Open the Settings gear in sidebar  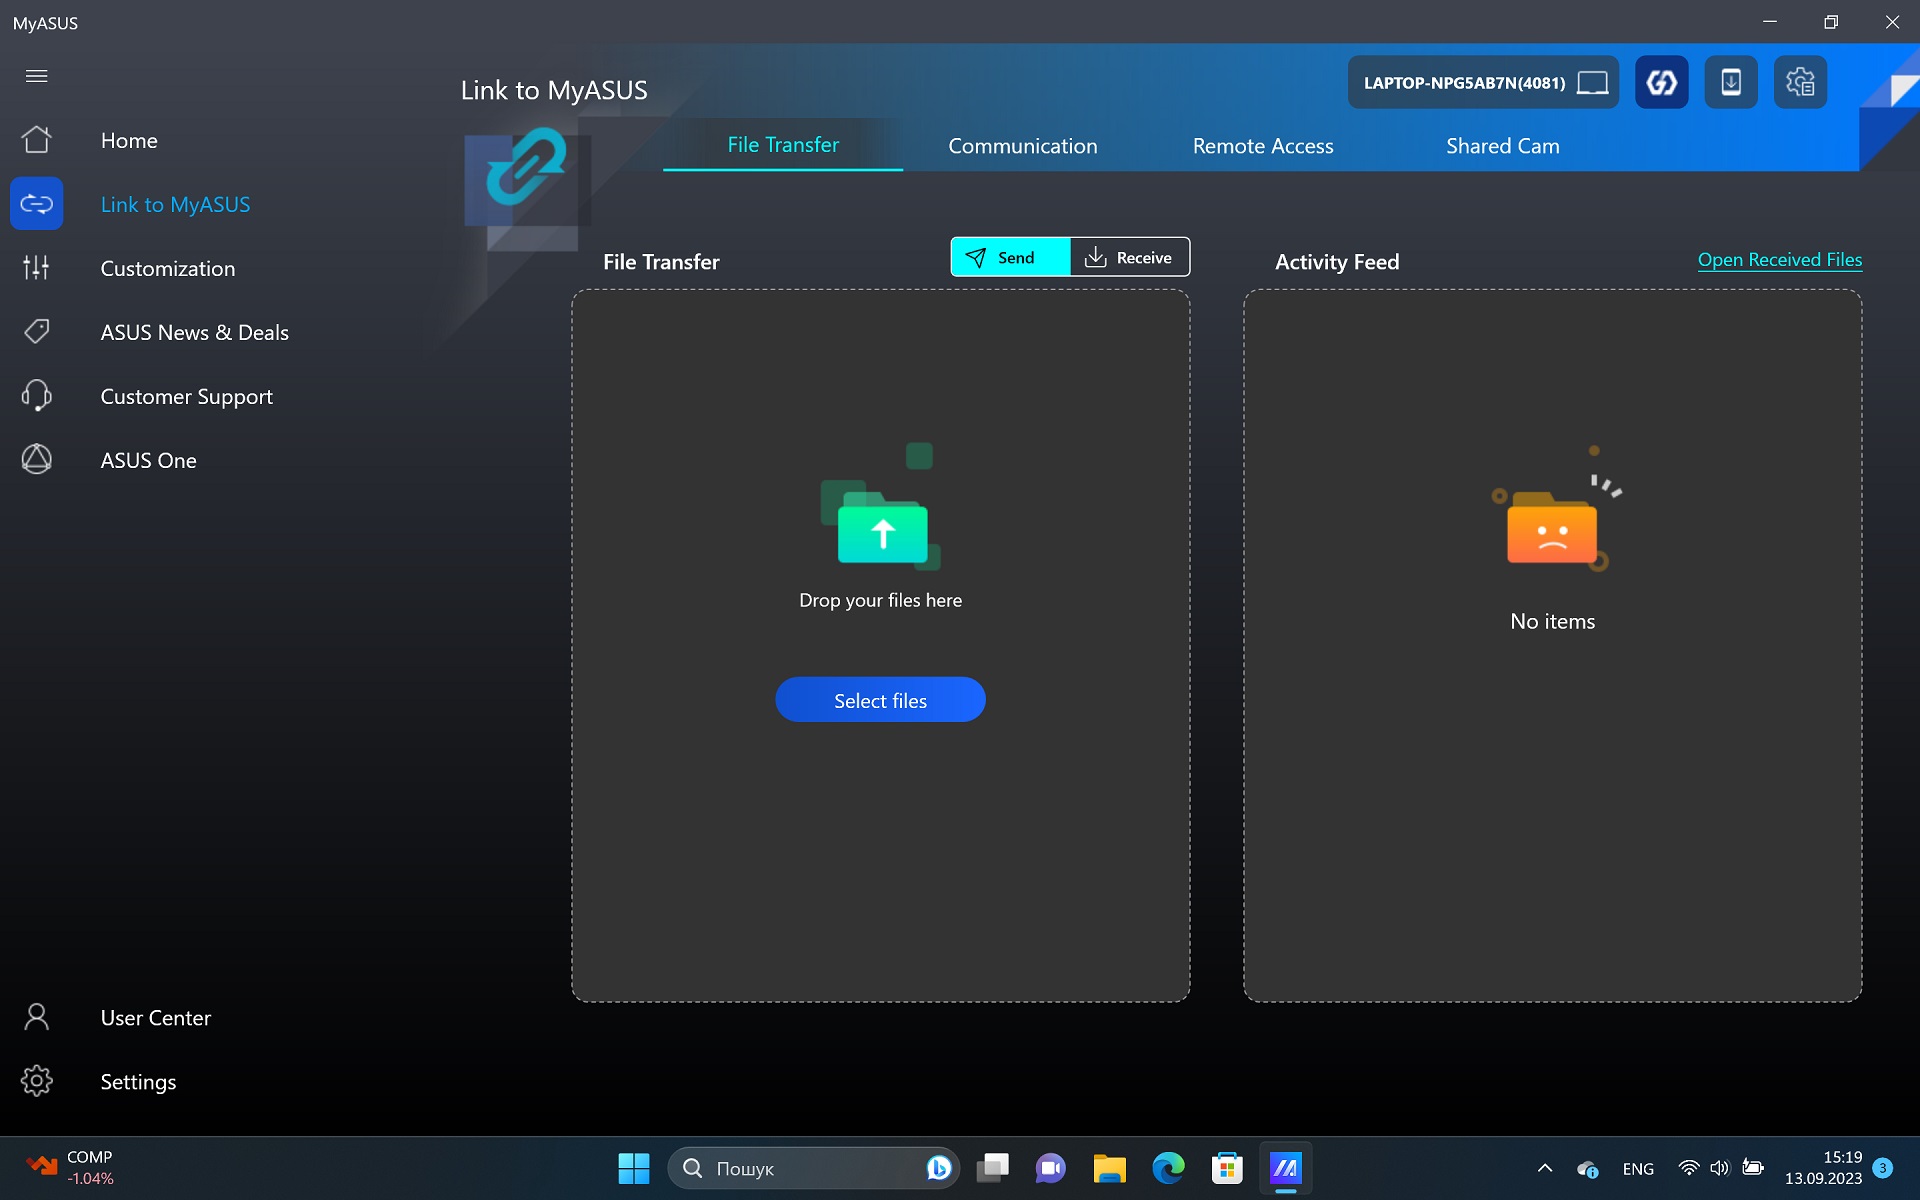tap(36, 1081)
